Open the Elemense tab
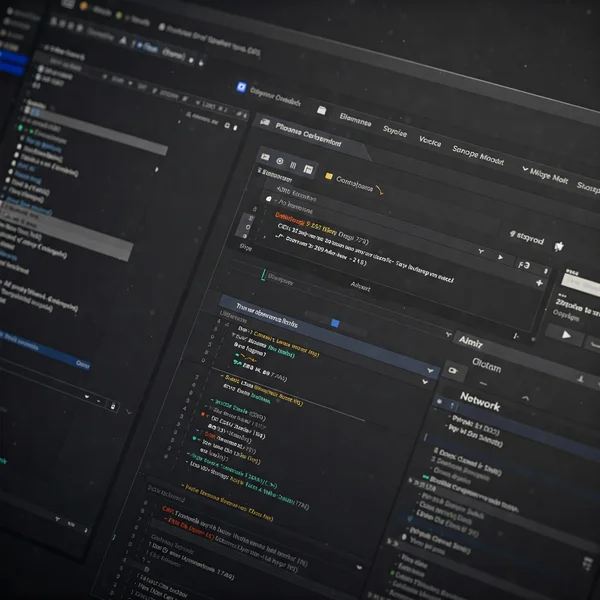600x600 pixels. coord(355,120)
